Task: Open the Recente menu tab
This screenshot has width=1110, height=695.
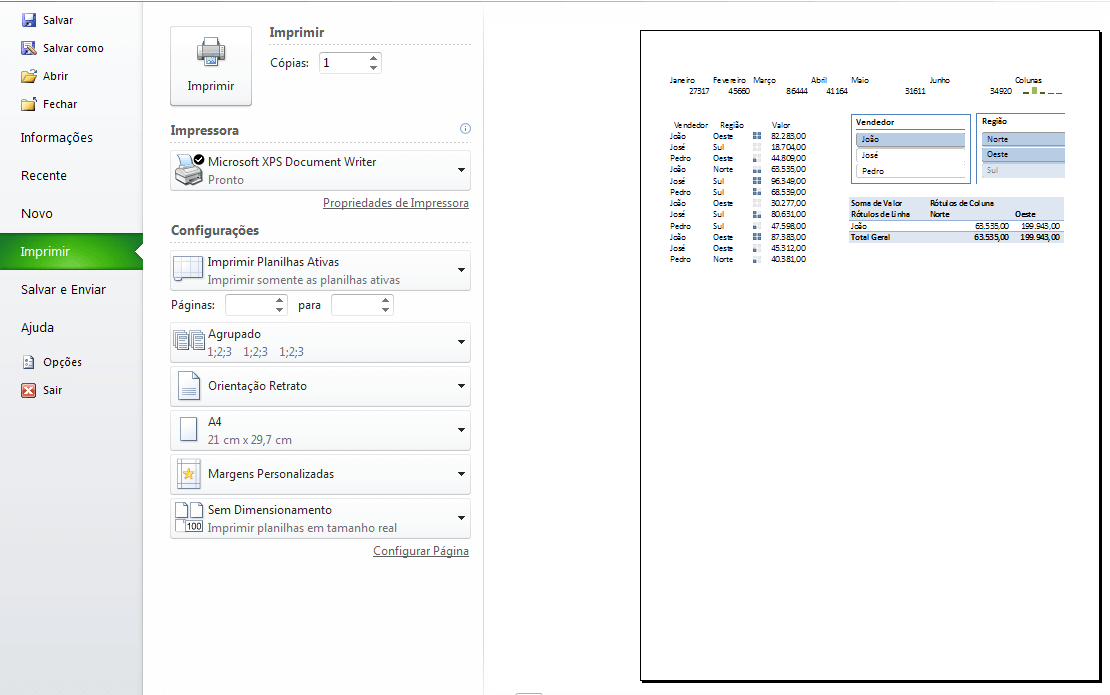Action: [x=44, y=176]
